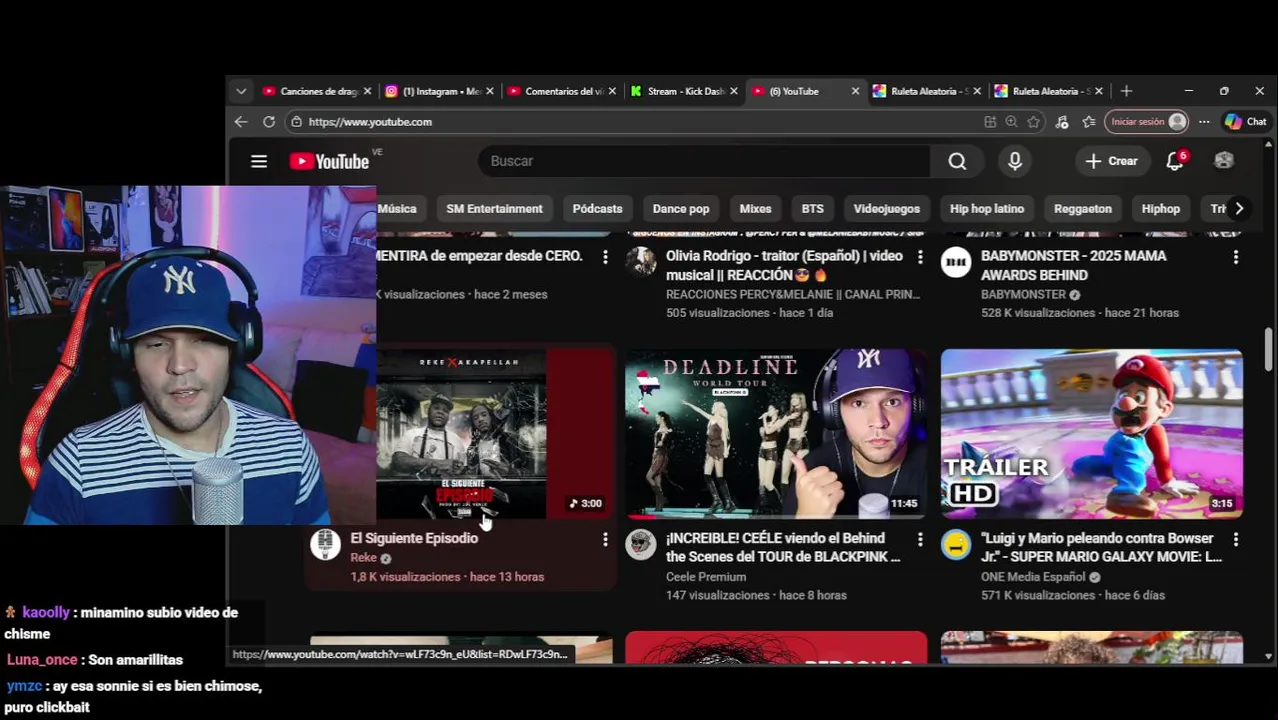
Task: Open the browser extensions icon
Action: (1062, 122)
